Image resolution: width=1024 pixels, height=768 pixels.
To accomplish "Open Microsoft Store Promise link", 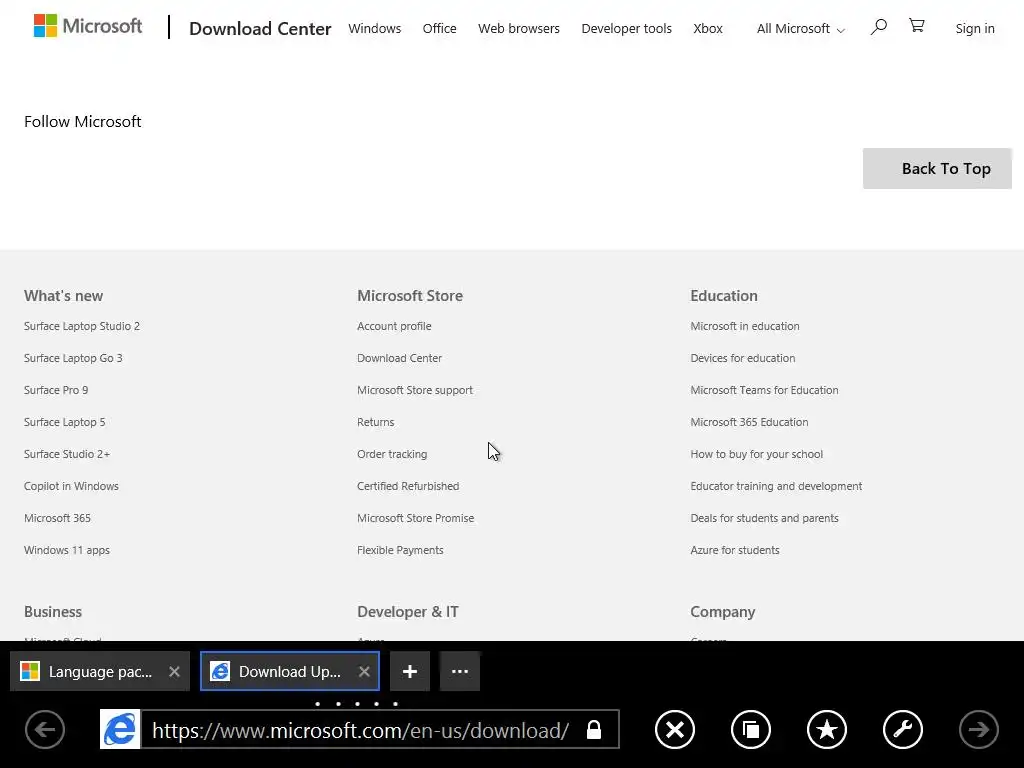I will tap(415, 518).
